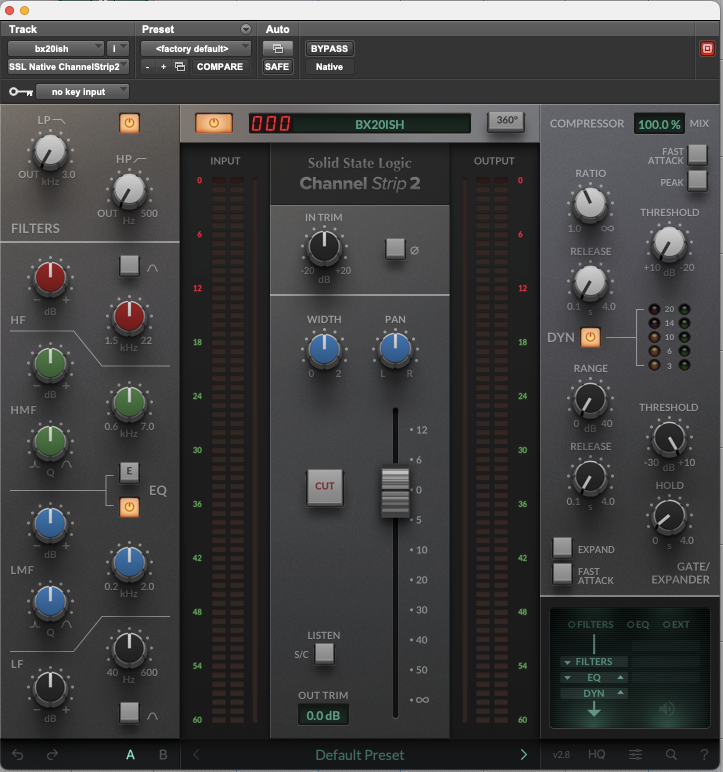
Task: Click the IN TRIM knob
Action: click(324, 246)
